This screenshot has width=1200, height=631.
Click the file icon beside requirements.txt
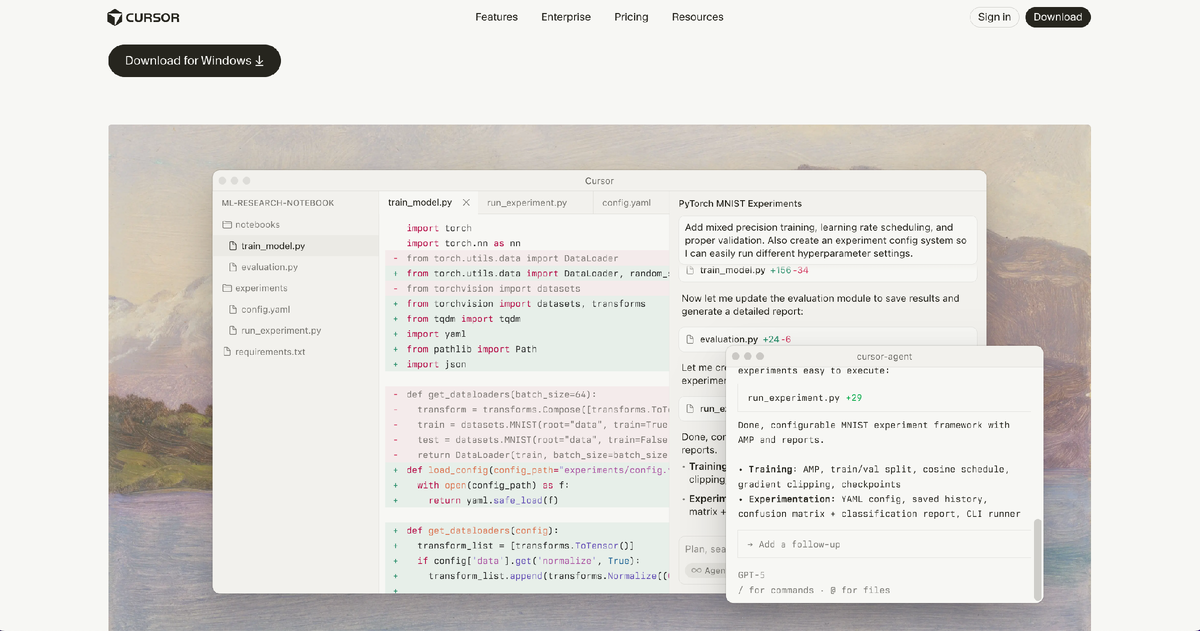(227, 352)
